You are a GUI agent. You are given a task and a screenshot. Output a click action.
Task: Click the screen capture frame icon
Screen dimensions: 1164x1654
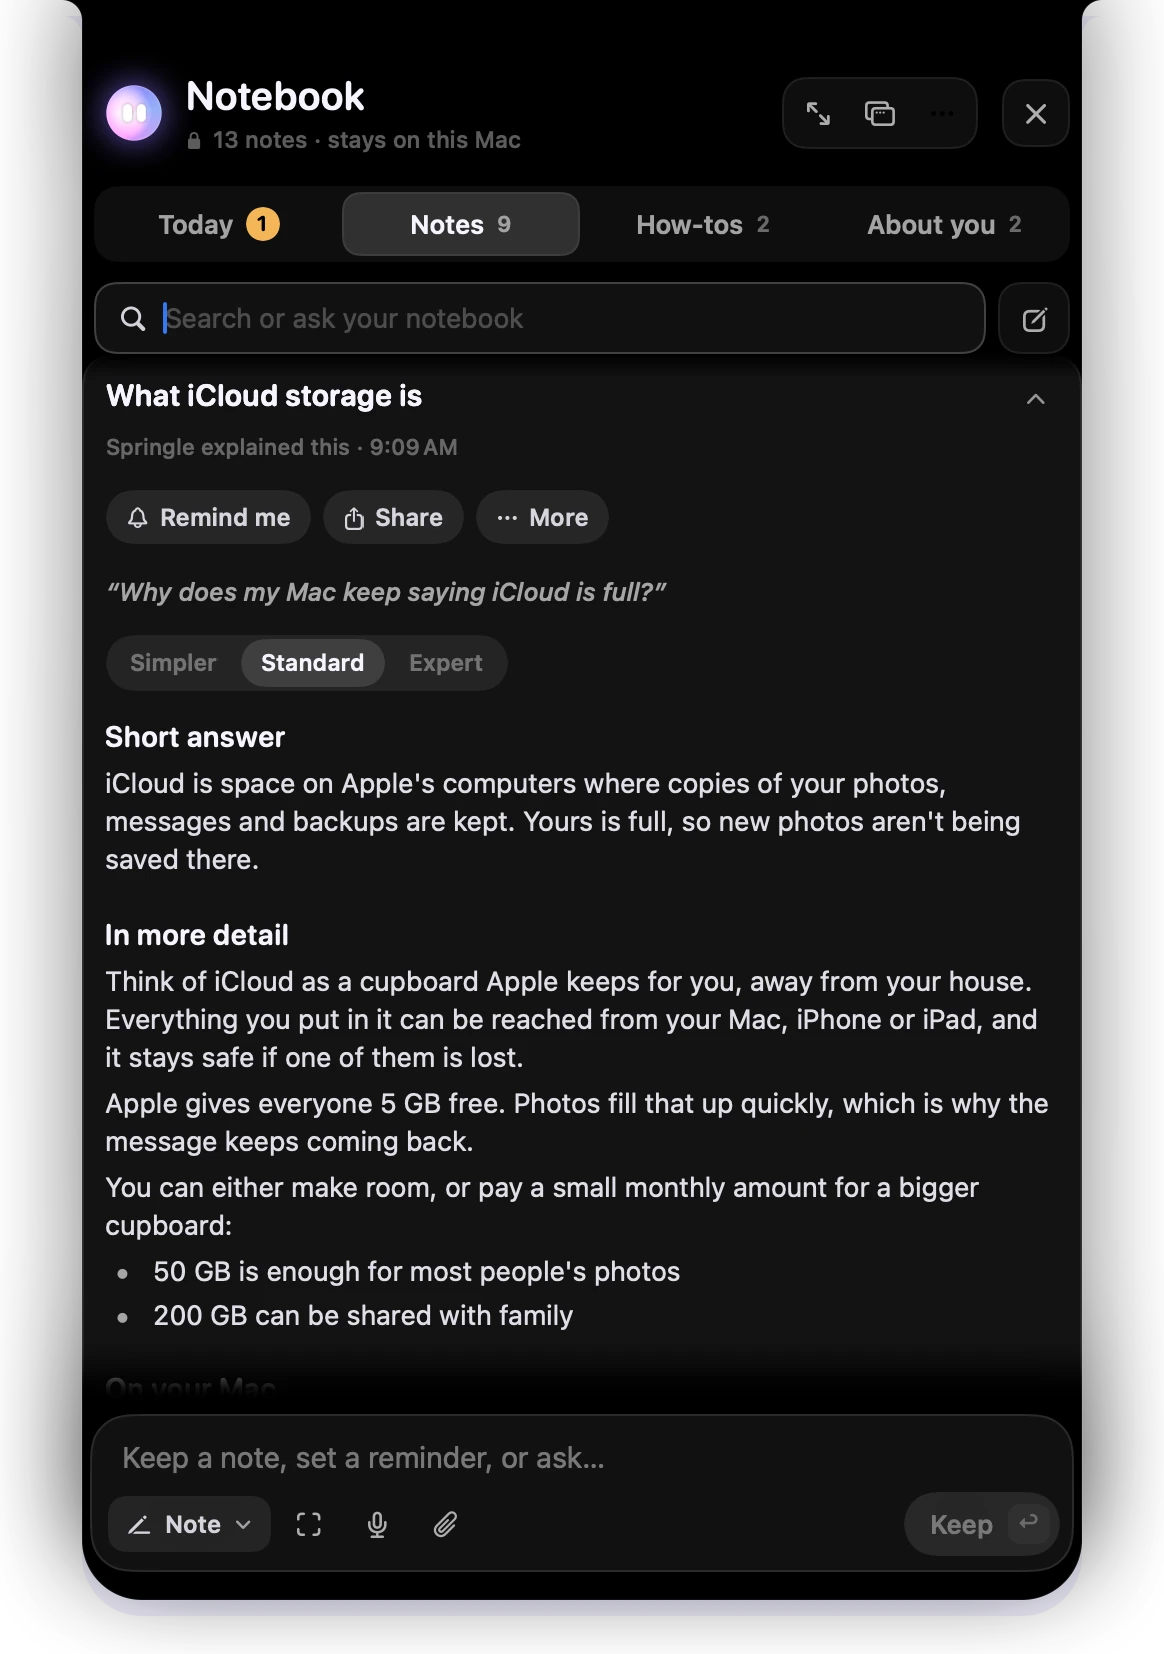pyautogui.click(x=309, y=1524)
